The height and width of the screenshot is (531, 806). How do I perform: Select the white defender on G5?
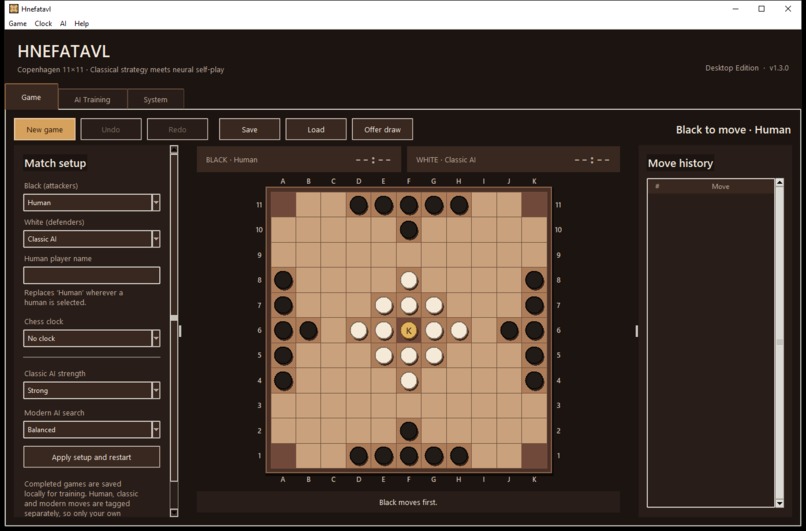(434, 356)
